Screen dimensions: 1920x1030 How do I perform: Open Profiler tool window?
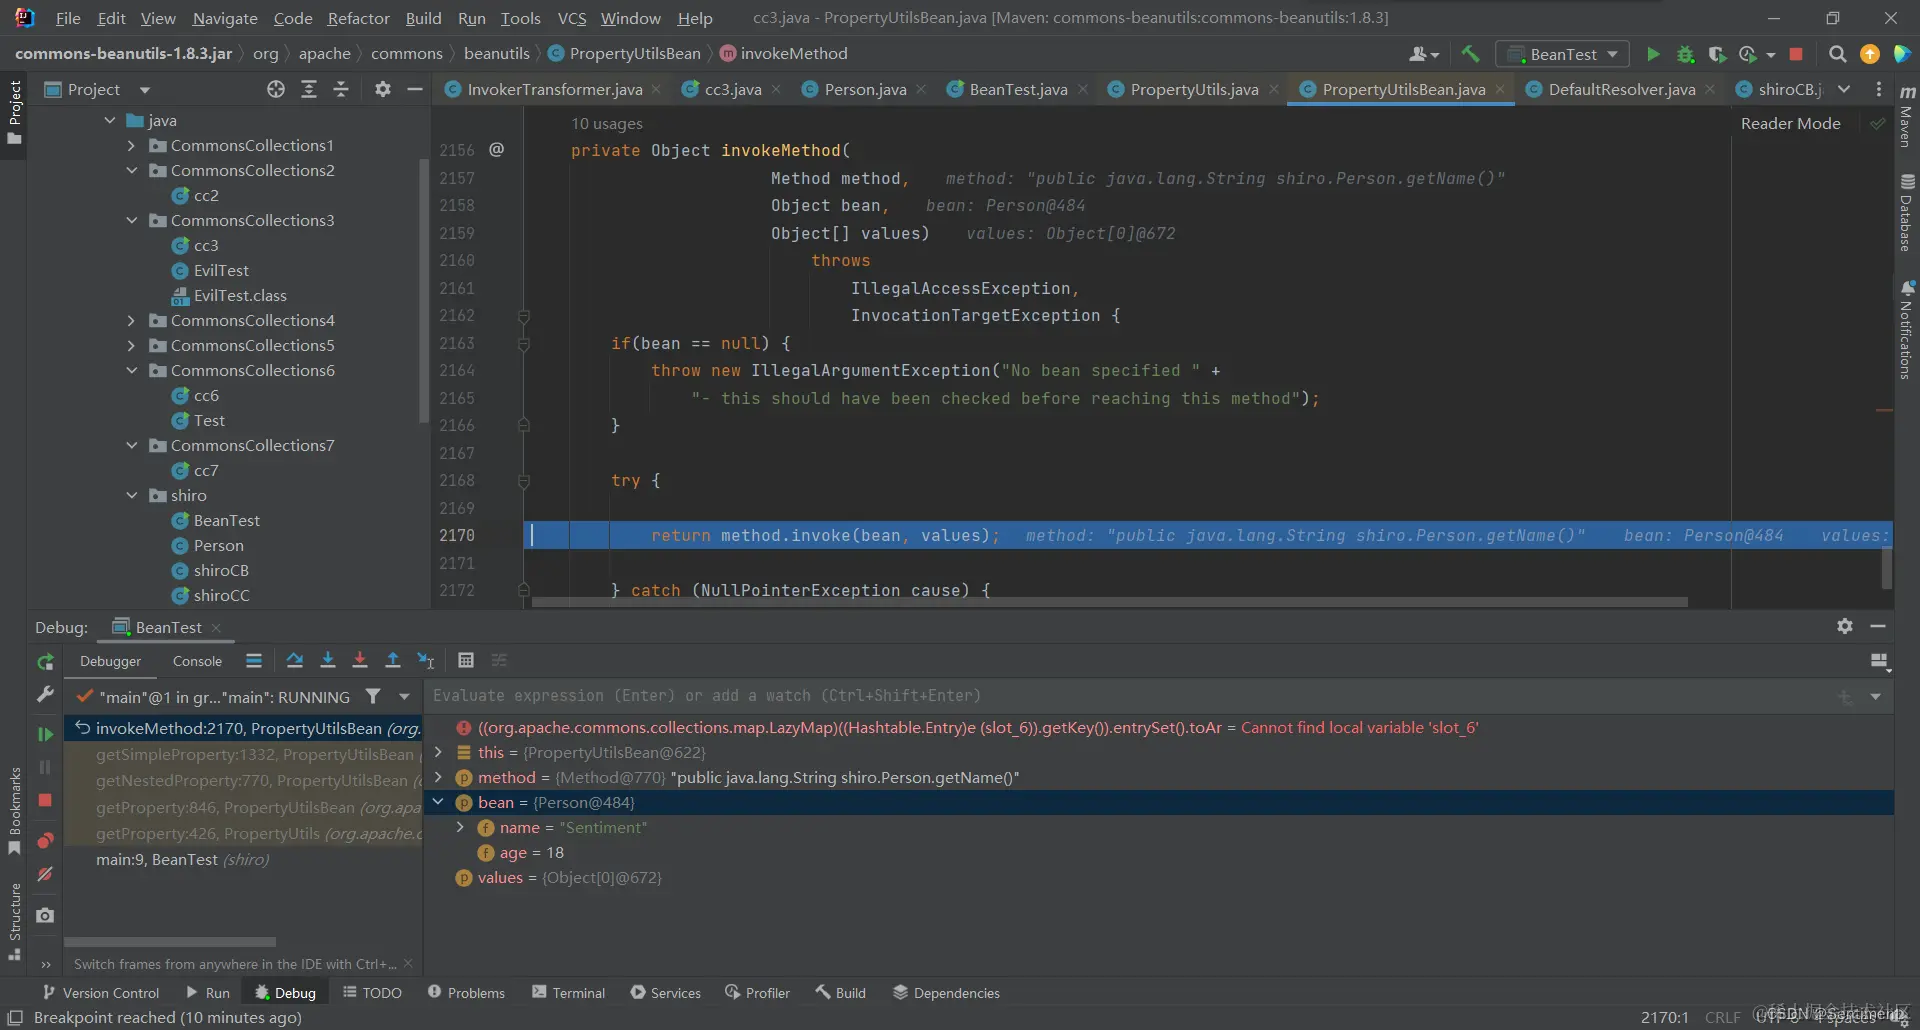click(x=757, y=992)
